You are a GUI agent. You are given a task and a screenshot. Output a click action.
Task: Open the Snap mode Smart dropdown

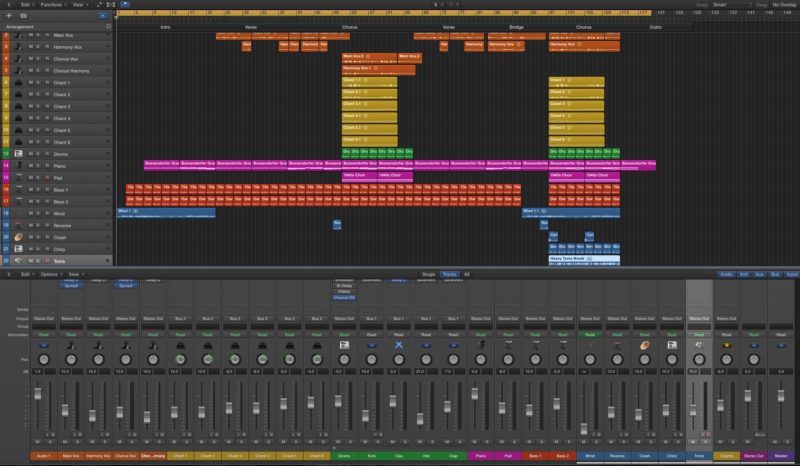pyautogui.click(x=732, y=5)
